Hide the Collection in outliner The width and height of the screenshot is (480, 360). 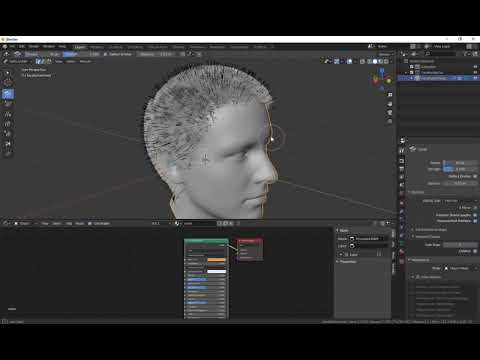tap(475, 67)
